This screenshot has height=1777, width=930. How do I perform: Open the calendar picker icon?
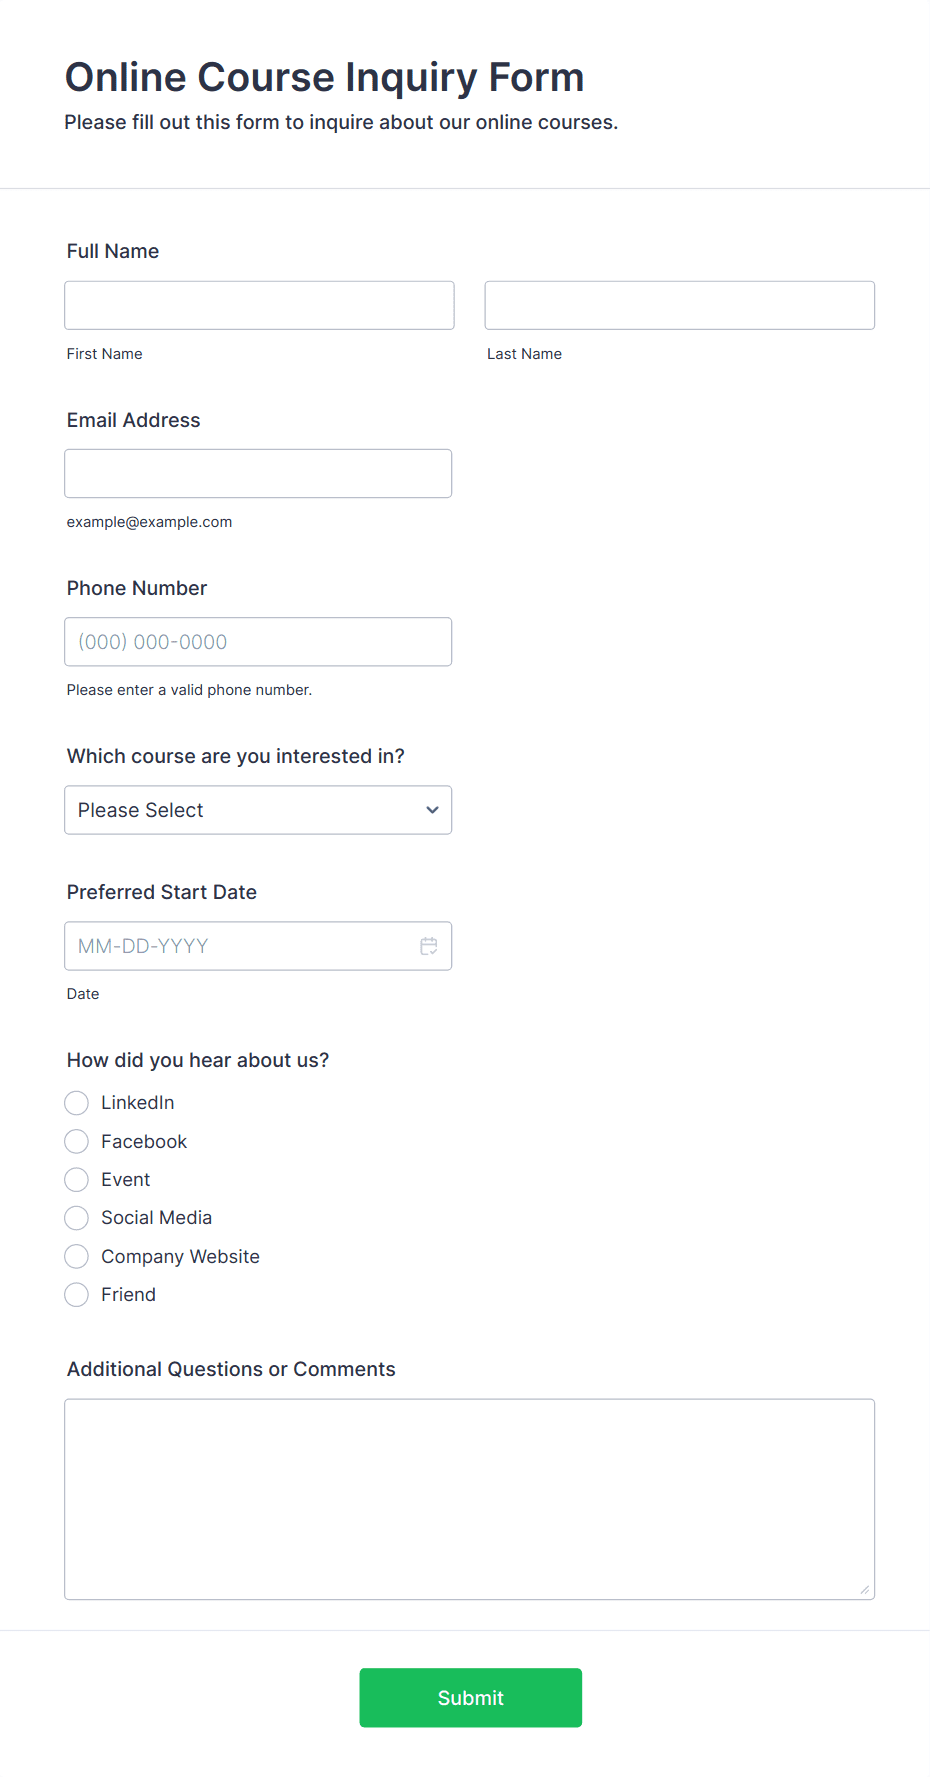click(x=429, y=946)
